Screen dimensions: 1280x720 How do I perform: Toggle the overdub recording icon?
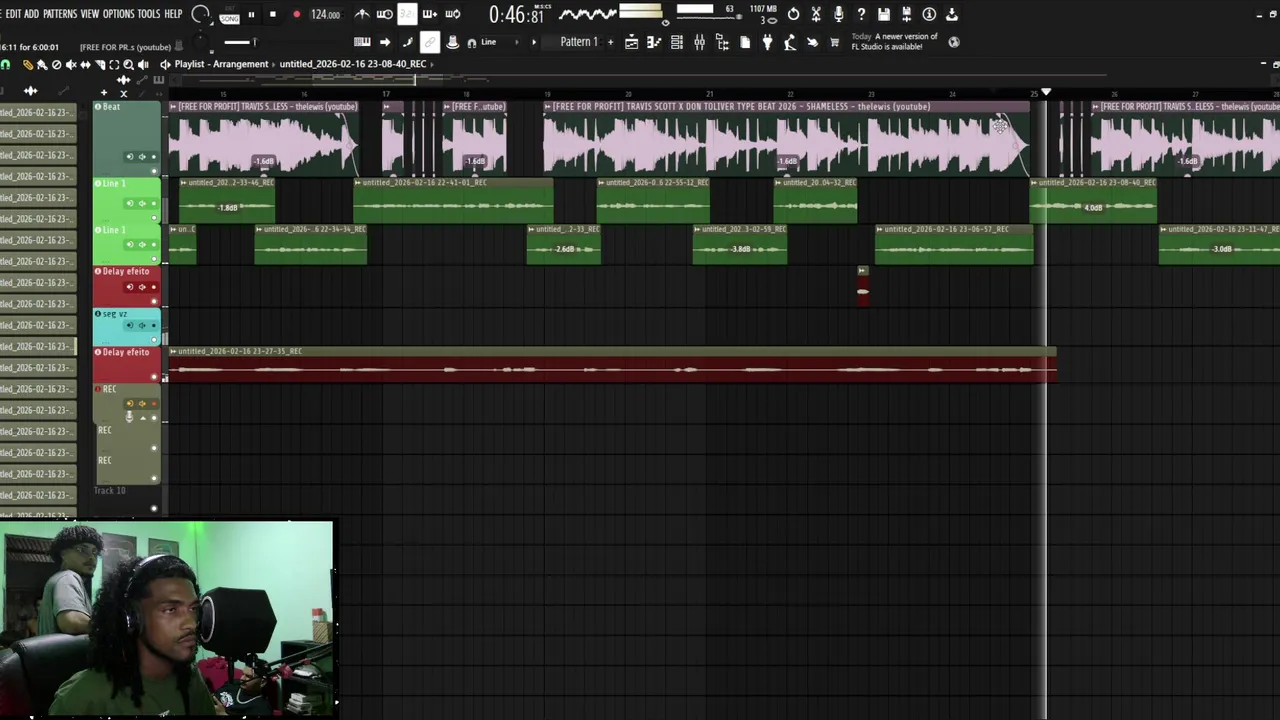click(430, 14)
